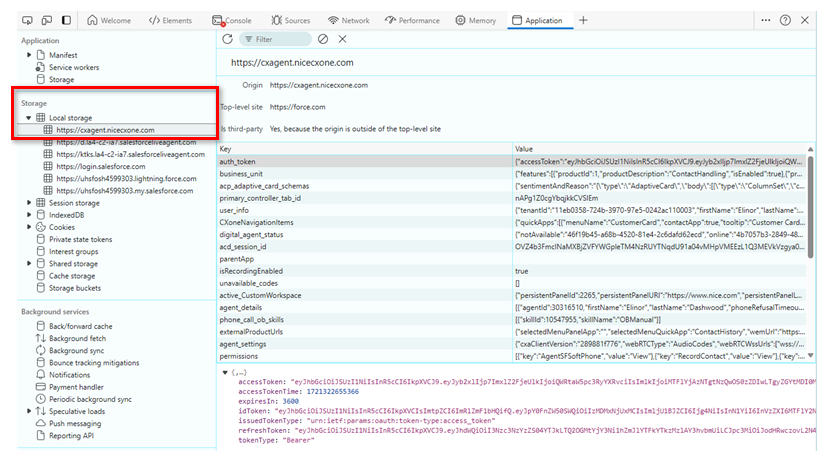Expand the Manifest tree arrow
The image size is (829, 463).
[x=29, y=54]
